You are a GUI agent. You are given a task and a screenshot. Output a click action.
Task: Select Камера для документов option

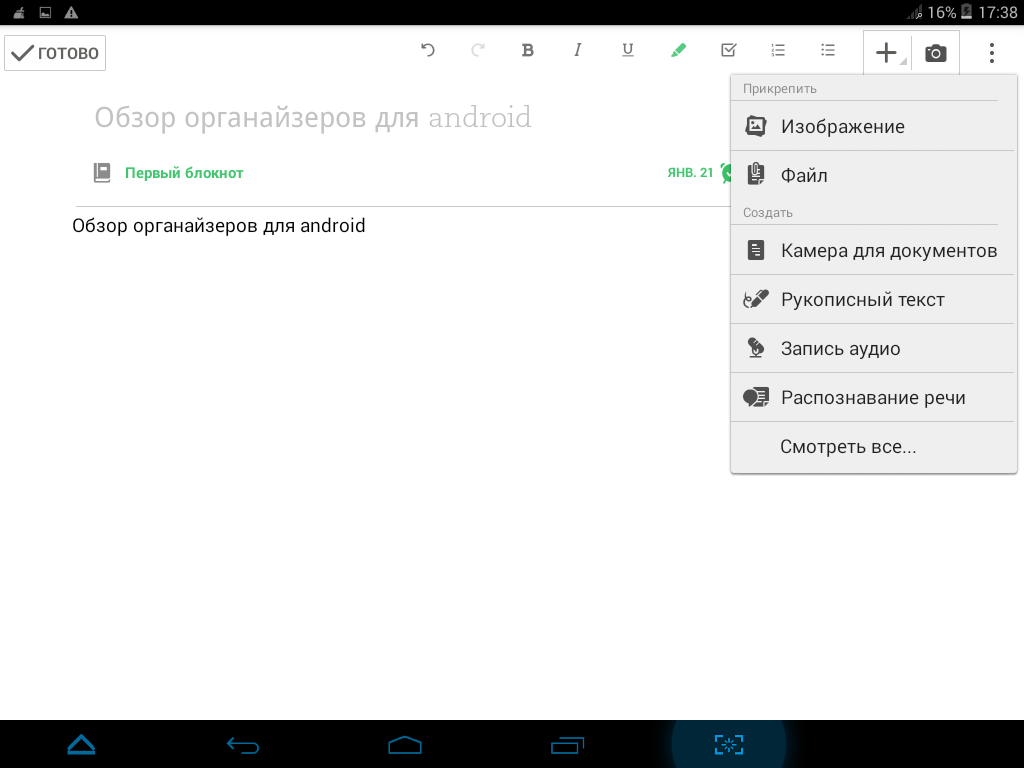pyautogui.click(x=888, y=251)
